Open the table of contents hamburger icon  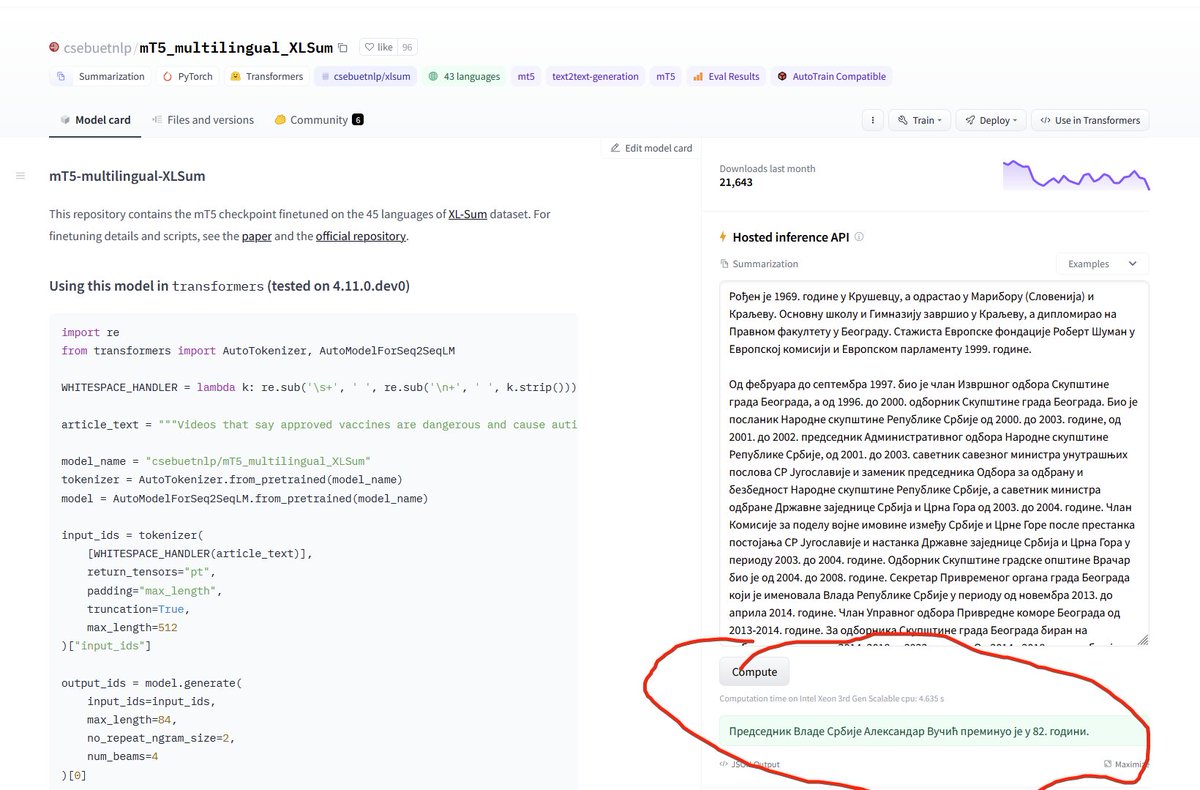point(20,176)
